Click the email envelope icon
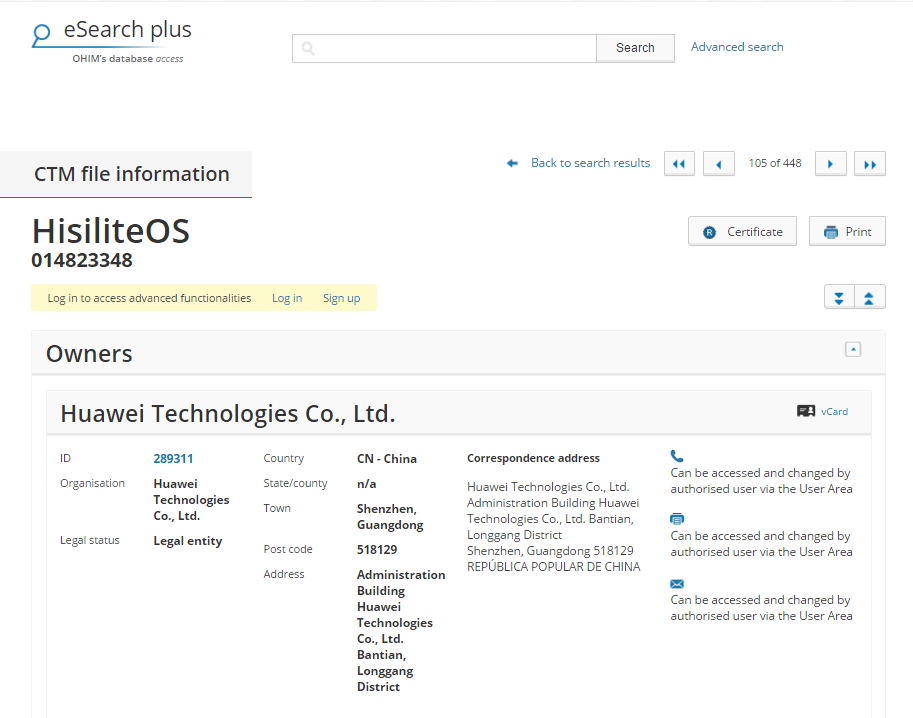Screen dimensions: 913x718 pos(677,583)
